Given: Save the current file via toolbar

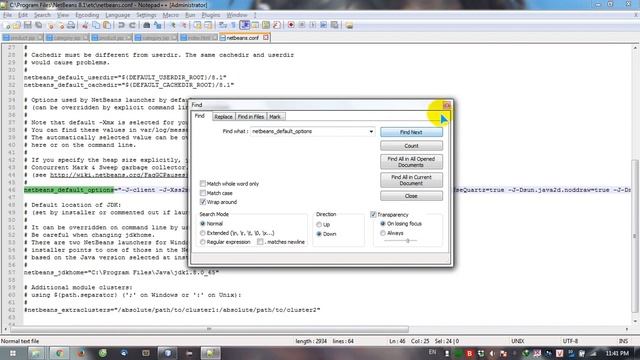Looking at the screenshot, I should pos(27,25).
